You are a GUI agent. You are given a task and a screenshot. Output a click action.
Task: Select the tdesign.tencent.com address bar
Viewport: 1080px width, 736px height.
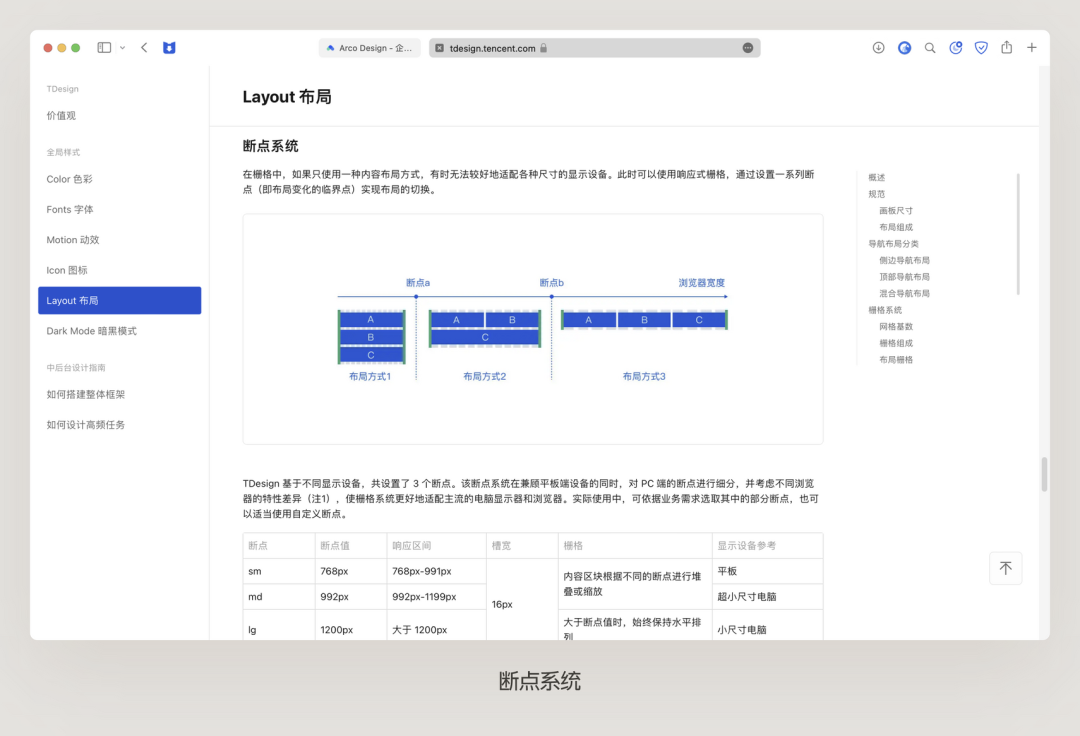click(594, 48)
